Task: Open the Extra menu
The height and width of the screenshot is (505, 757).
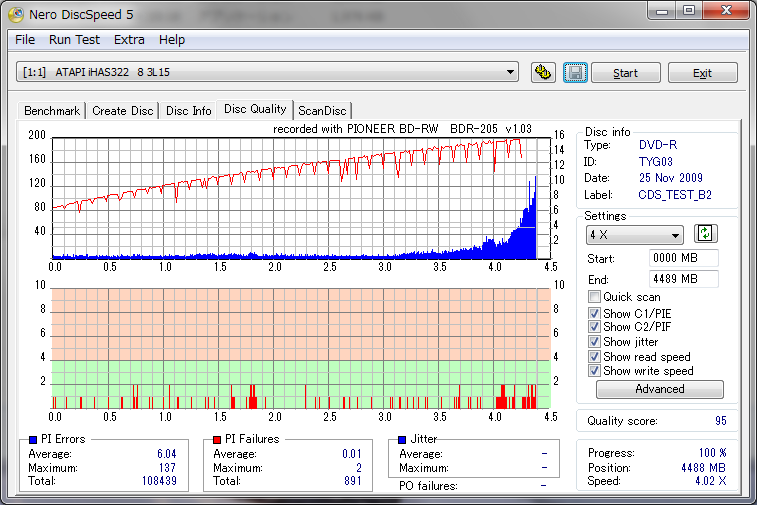Action: [129, 40]
